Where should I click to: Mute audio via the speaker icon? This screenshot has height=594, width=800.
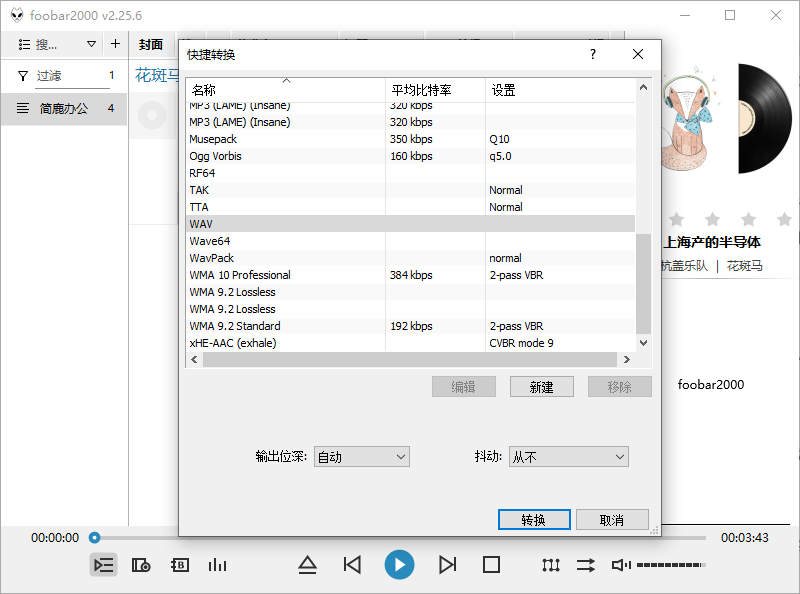(x=620, y=565)
